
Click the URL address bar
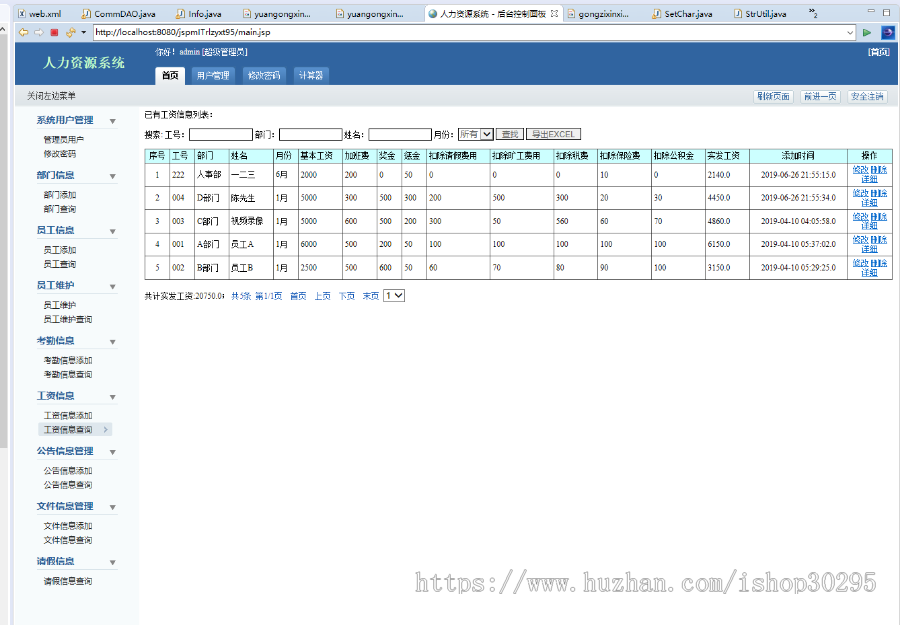coord(470,32)
